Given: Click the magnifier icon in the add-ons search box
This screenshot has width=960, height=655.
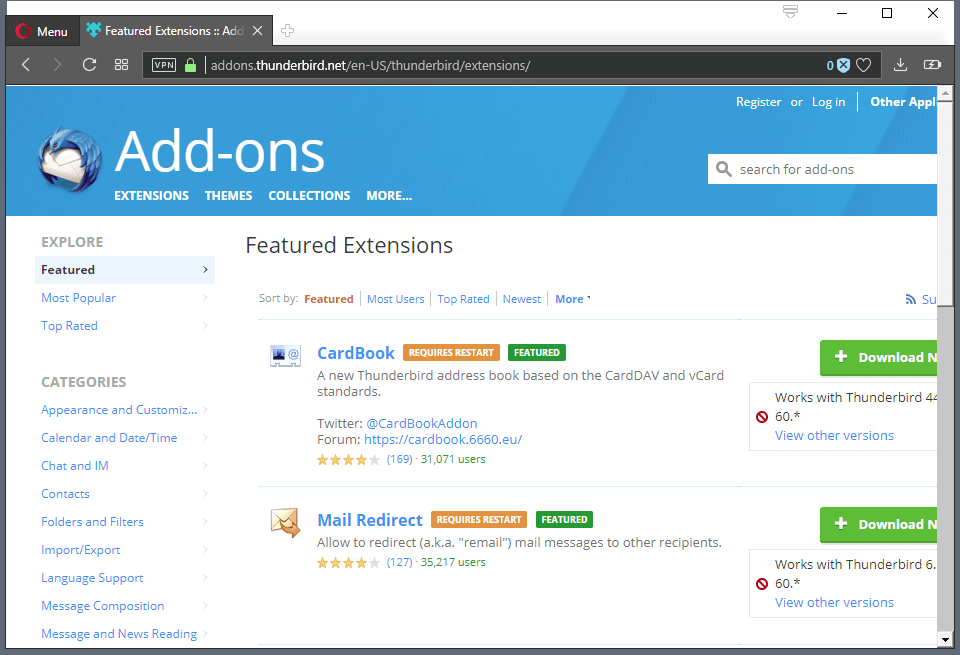Looking at the screenshot, I should pos(723,168).
